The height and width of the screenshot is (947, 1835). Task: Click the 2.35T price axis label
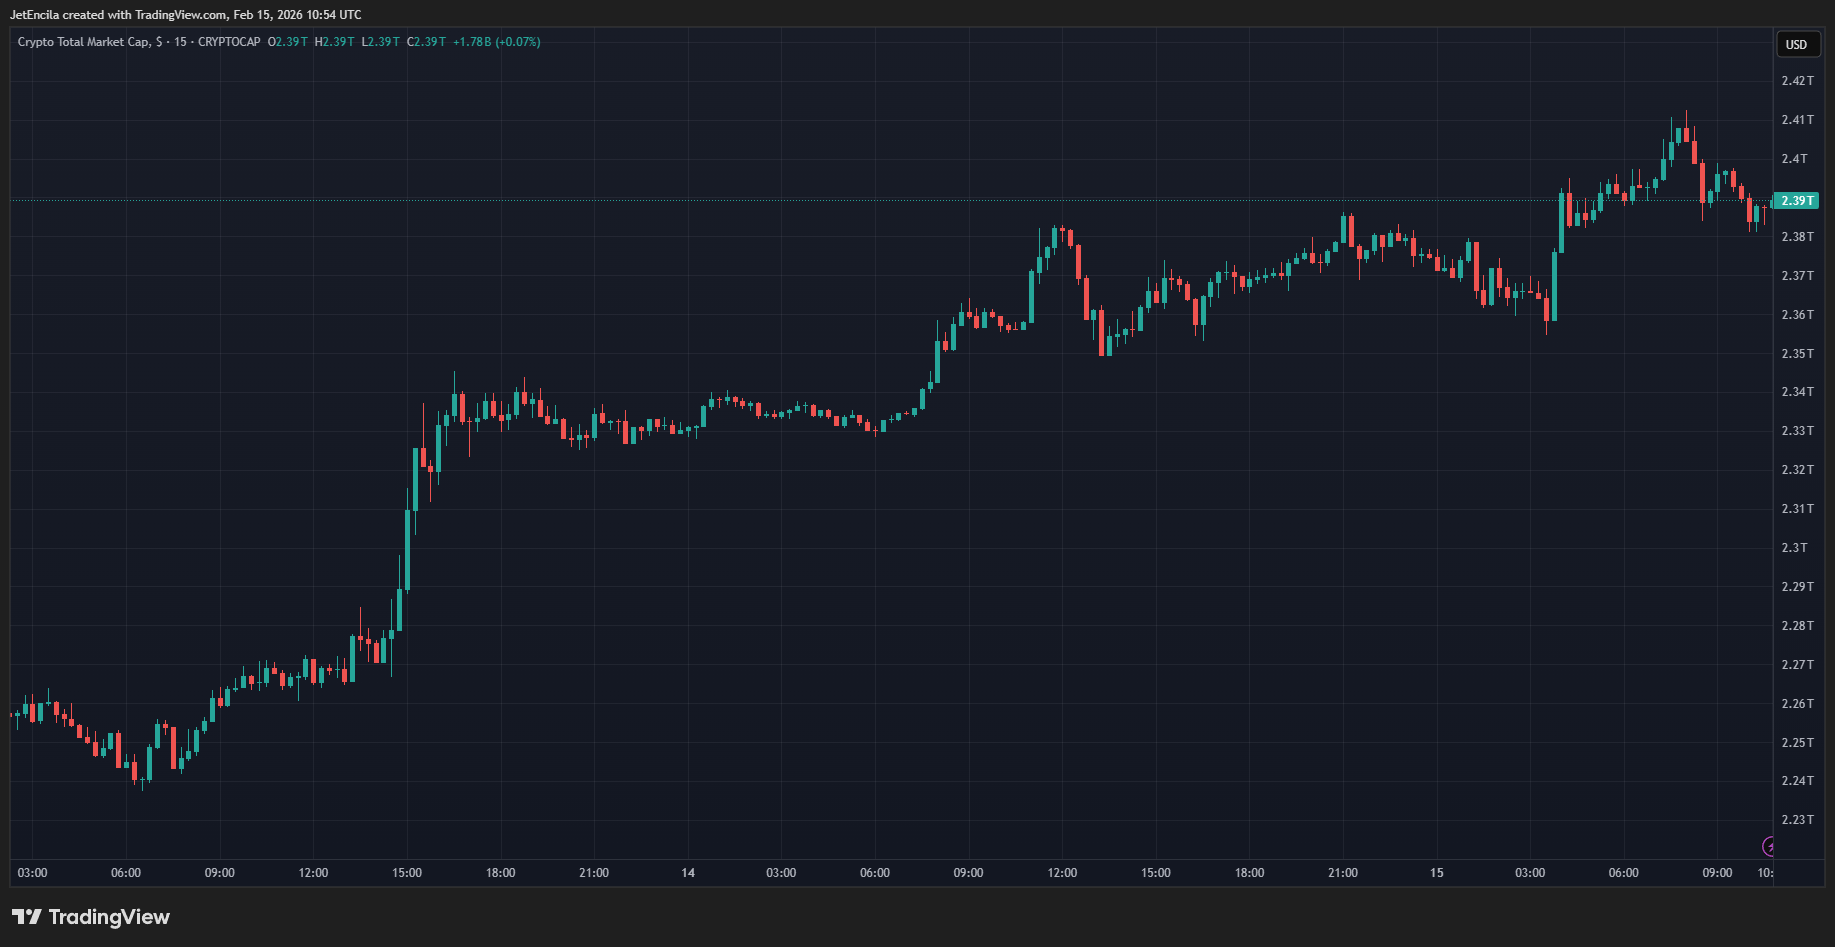pyautogui.click(x=1797, y=354)
